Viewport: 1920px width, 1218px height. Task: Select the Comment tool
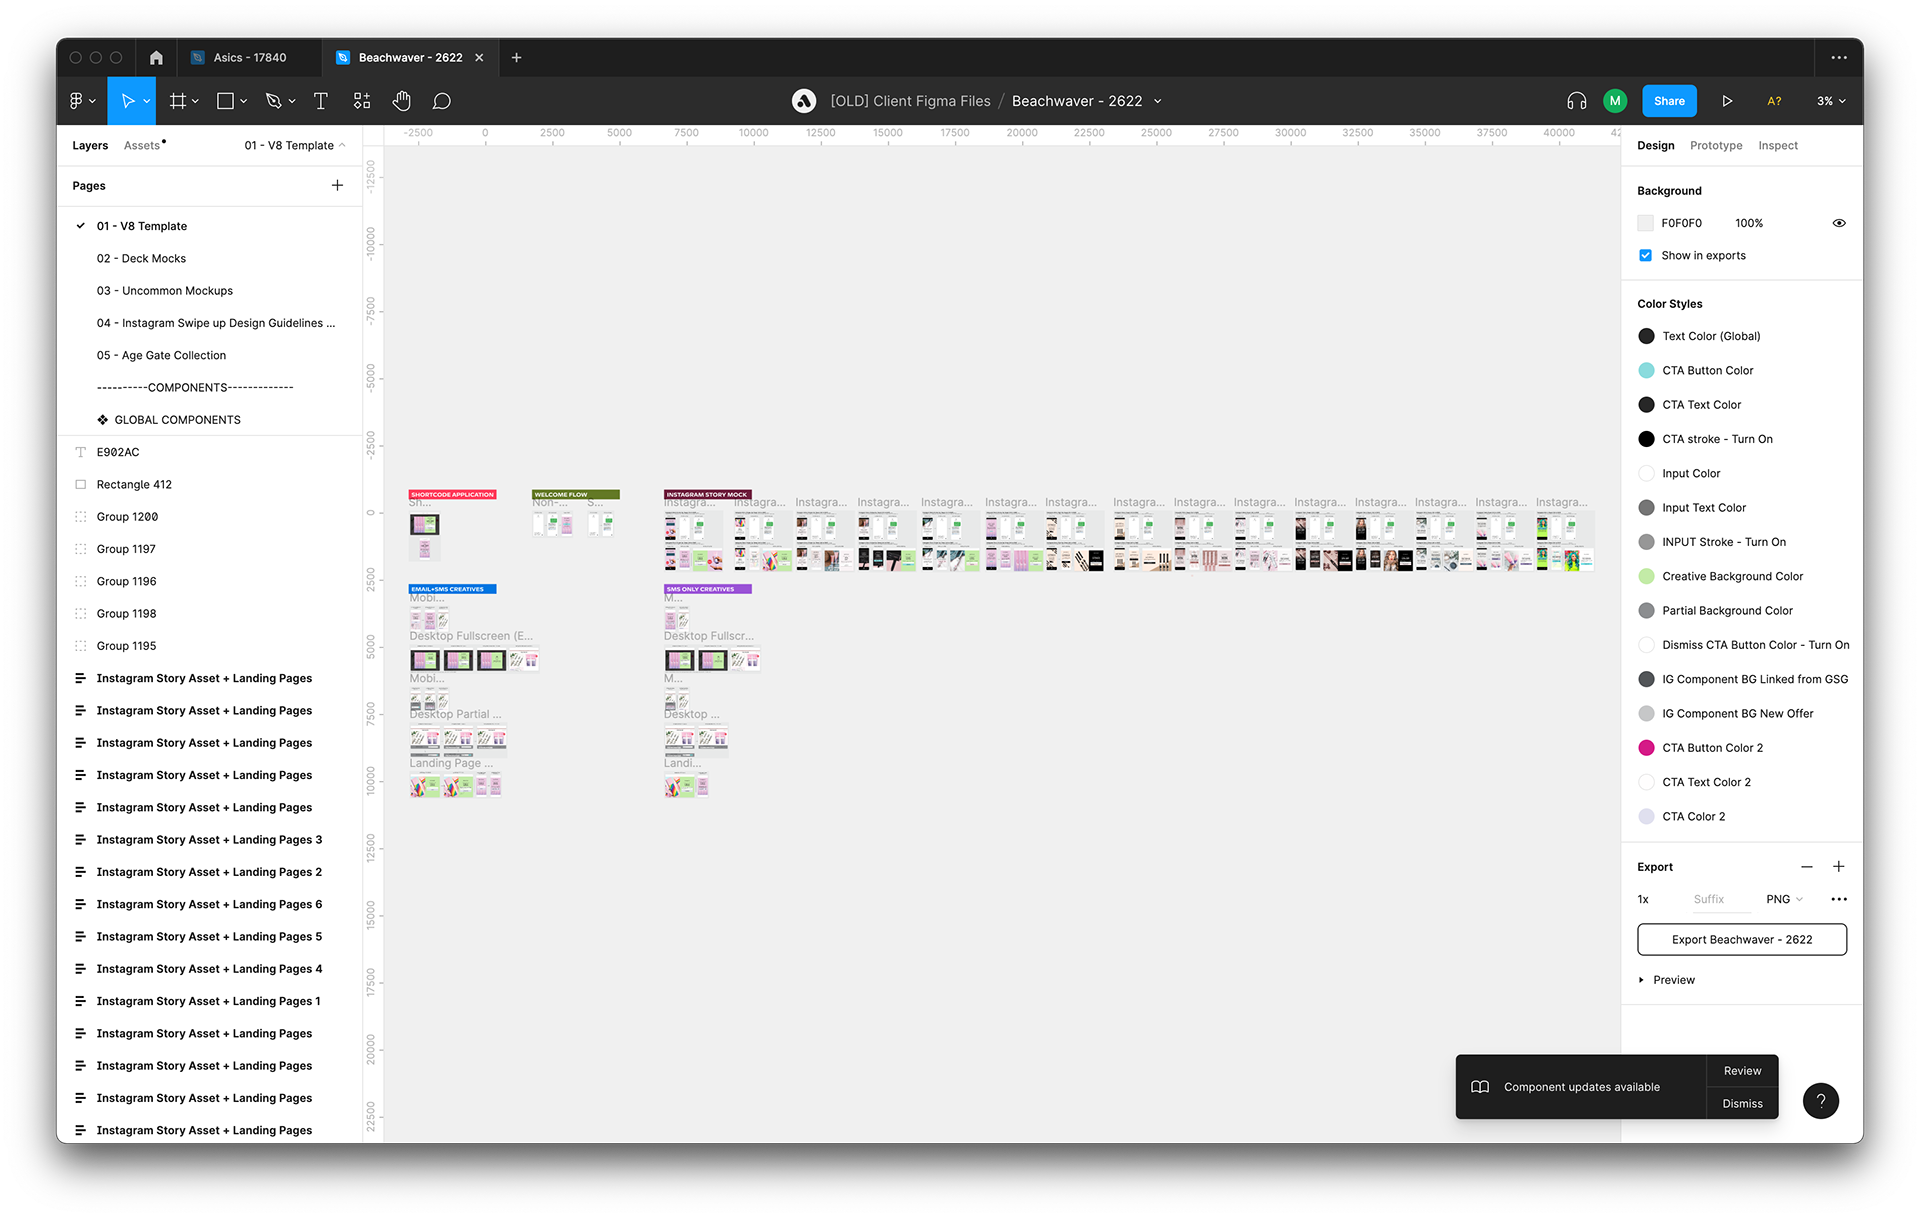click(x=442, y=101)
